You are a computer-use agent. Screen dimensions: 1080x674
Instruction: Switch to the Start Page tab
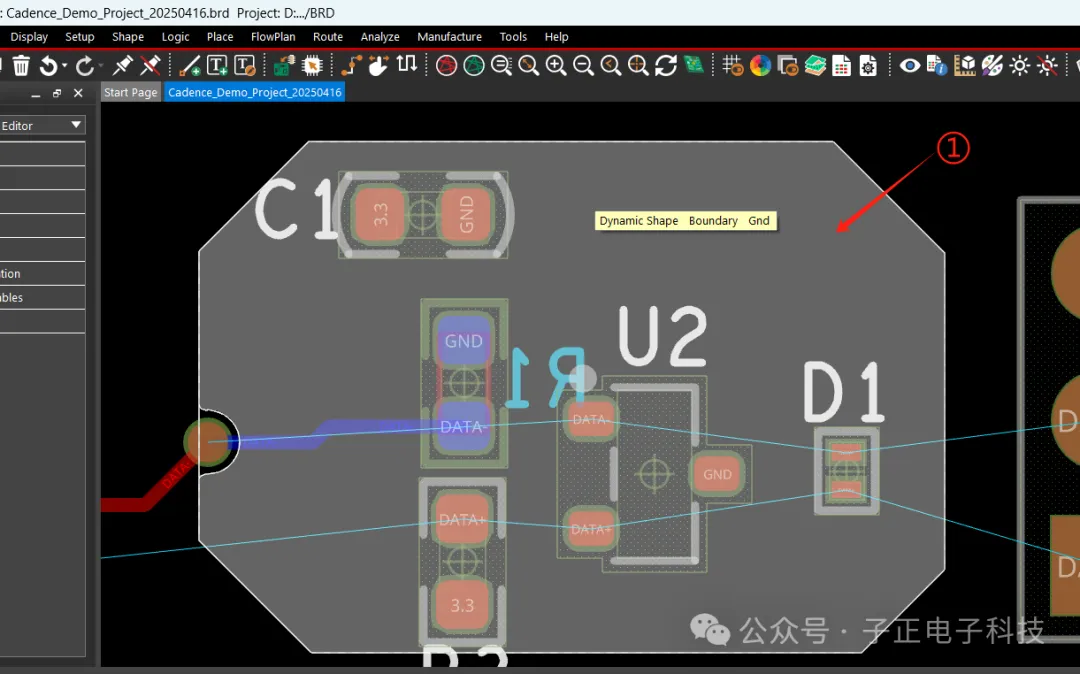coord(130,92)
